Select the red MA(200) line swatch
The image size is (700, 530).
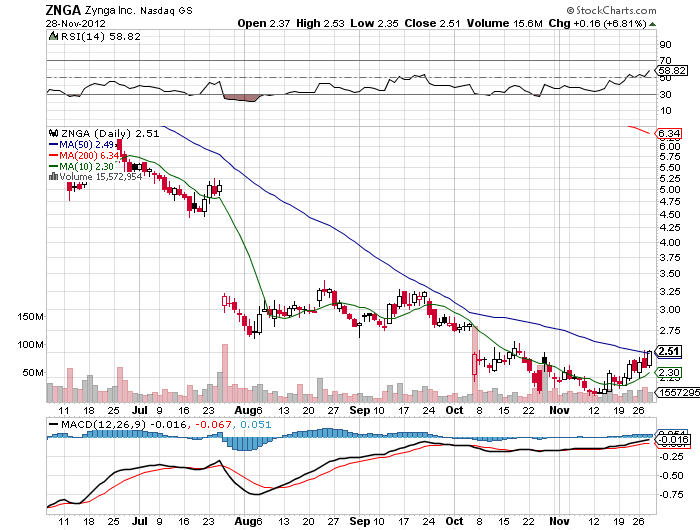click(x=53, y=155)
